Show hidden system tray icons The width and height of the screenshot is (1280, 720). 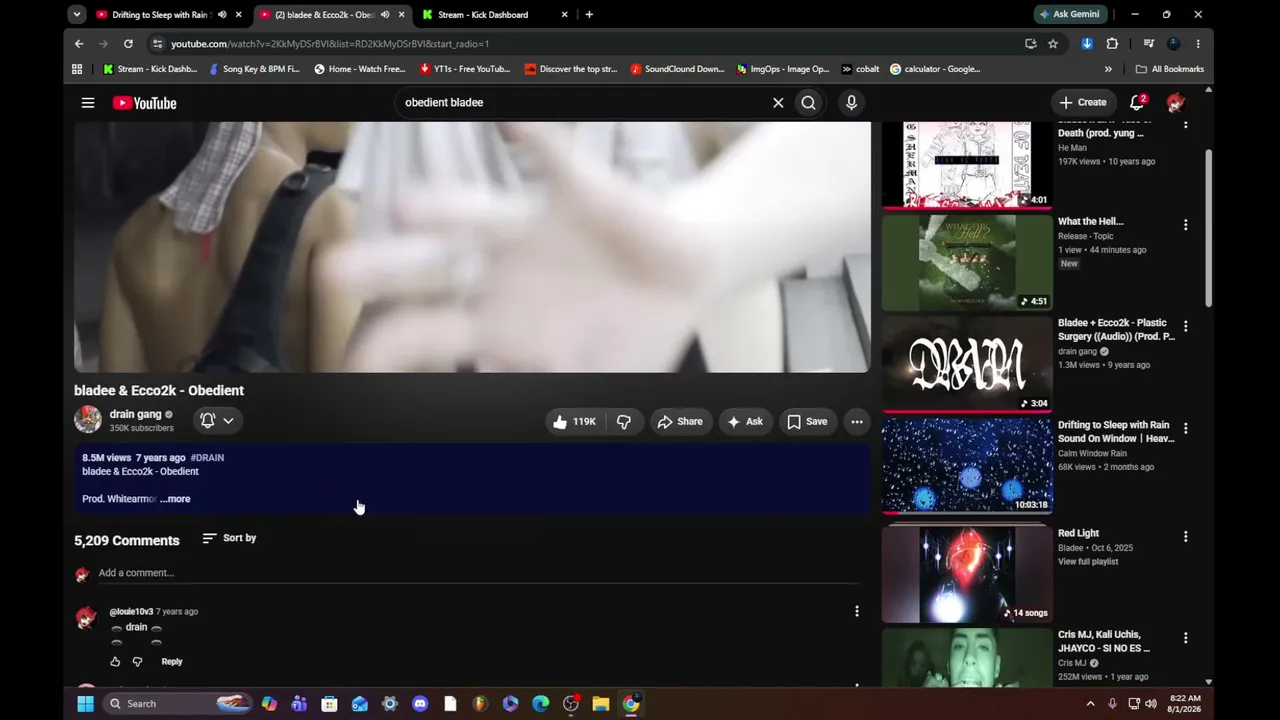(1090, 704)
